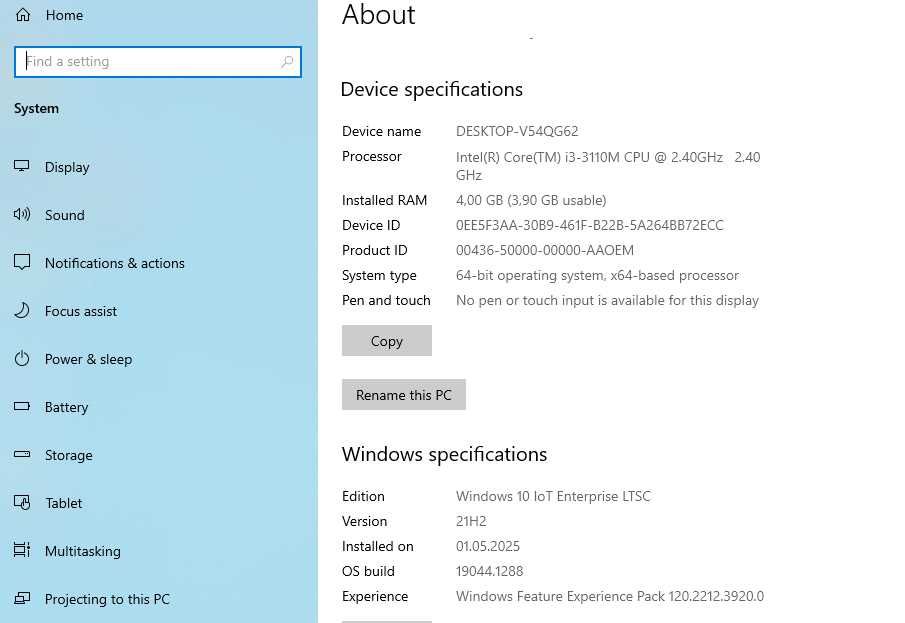905x623 pixels.
Task: Select System type 64-bit value
Action: coord(597,275)
